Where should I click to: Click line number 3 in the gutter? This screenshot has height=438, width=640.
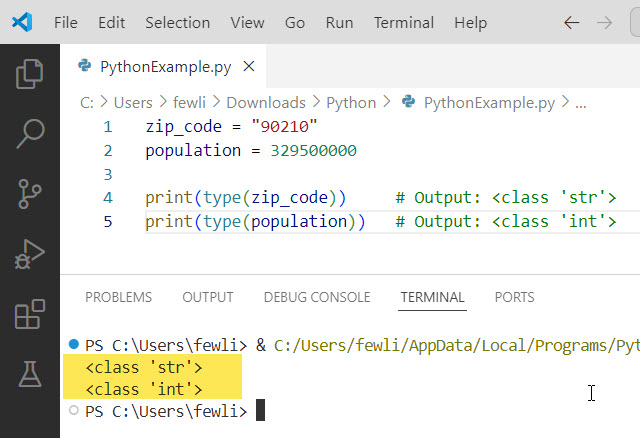coord(108,174)
